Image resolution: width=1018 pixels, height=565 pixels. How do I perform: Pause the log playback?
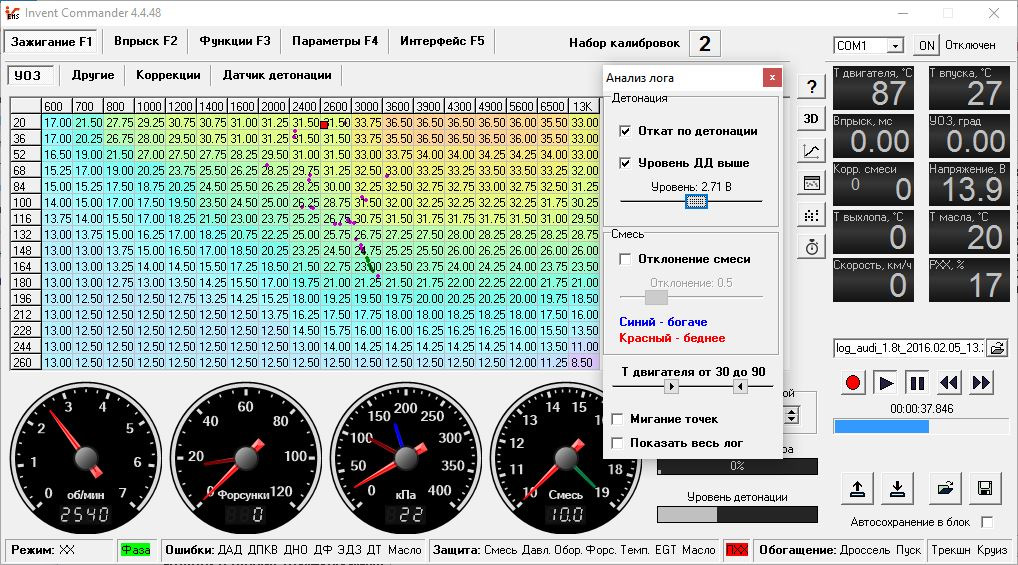point(917,382)
